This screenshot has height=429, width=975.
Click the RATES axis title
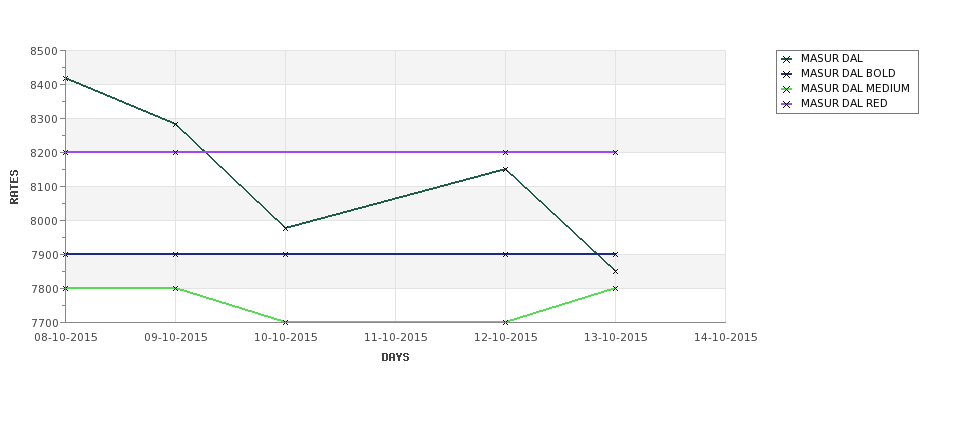pyautogui.click(x=14, y=187)
